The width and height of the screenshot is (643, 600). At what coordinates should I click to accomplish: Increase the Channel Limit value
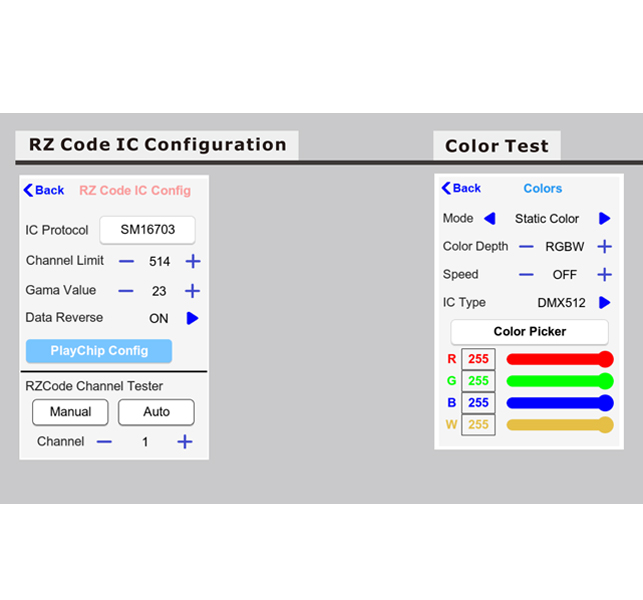pos(193,261)
